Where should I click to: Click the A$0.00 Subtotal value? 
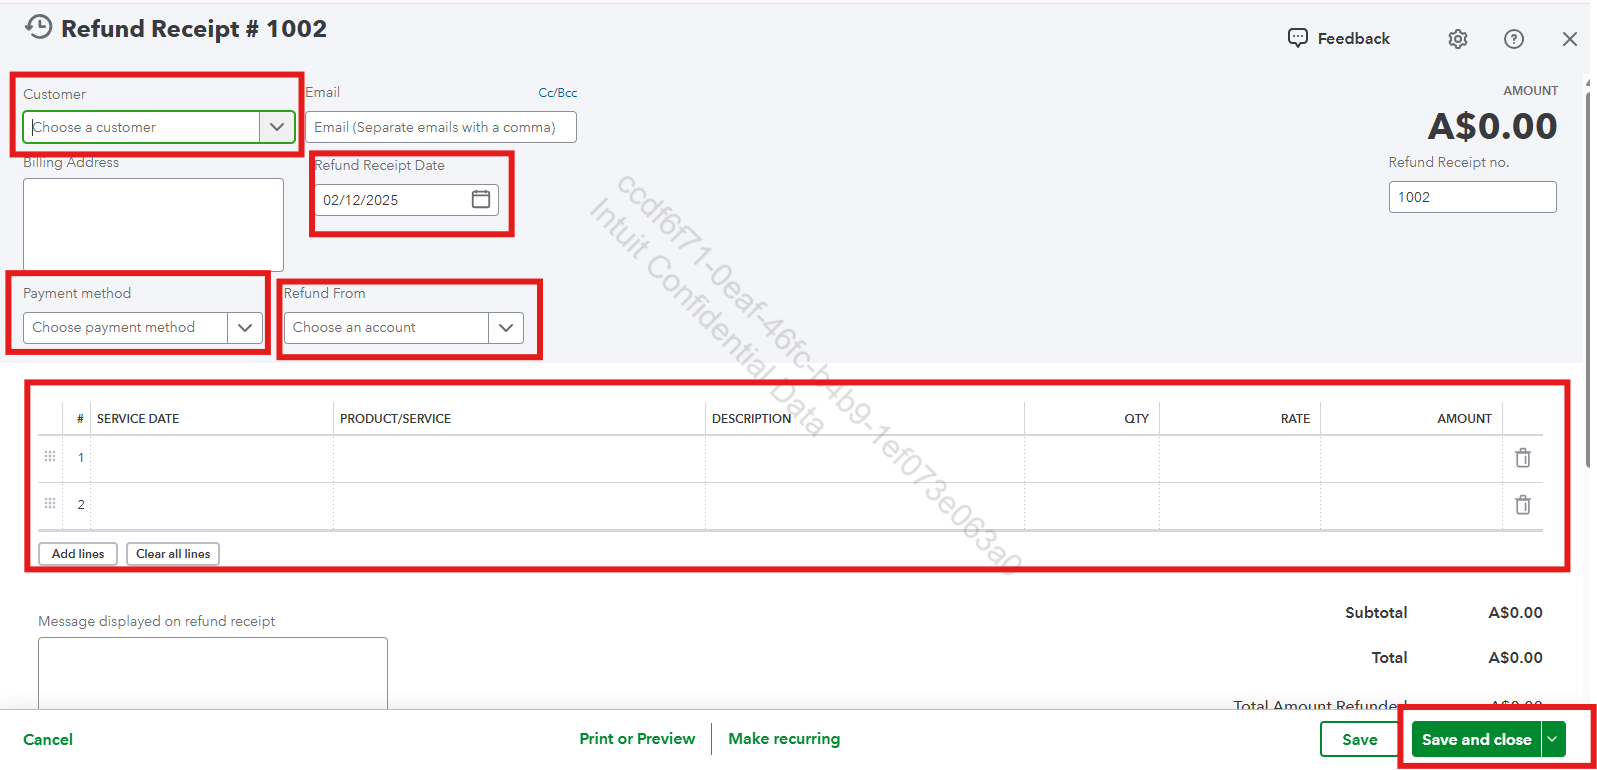point(1515,613)
